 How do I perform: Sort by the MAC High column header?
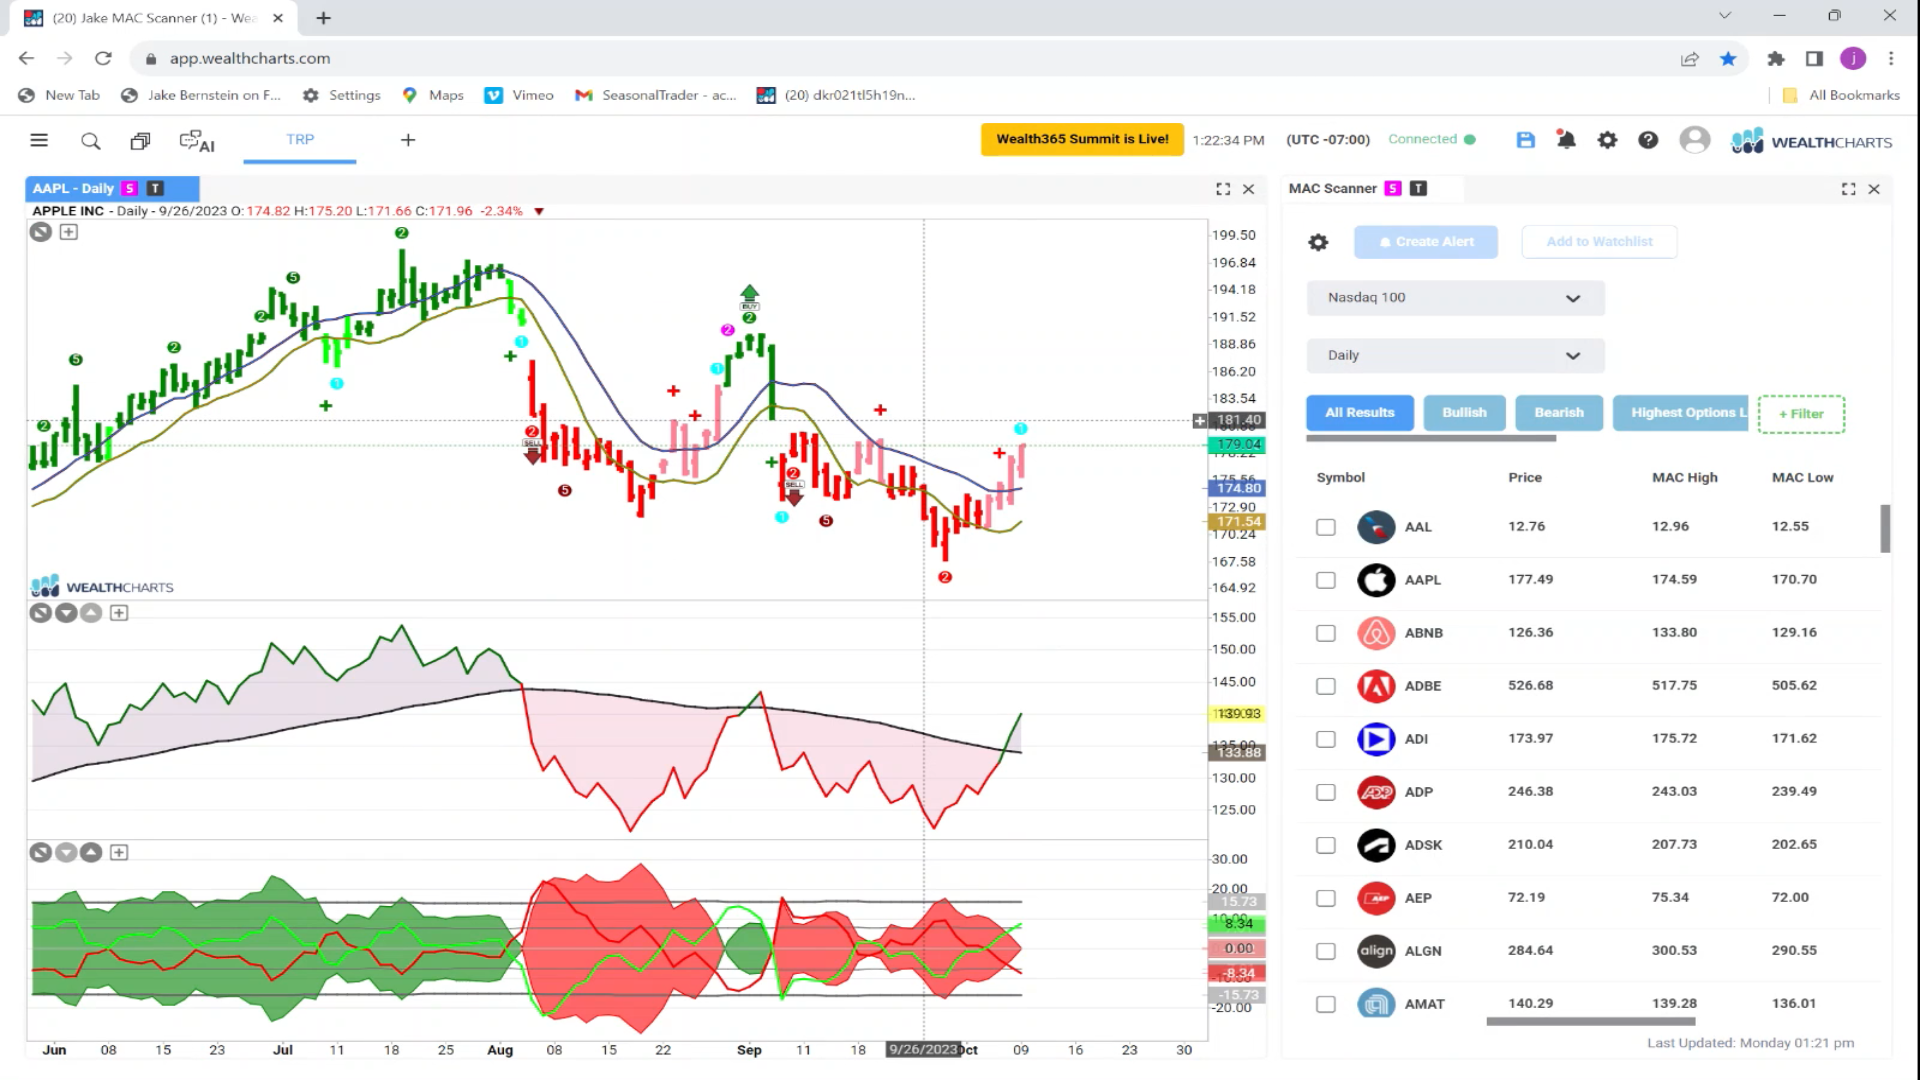coord(1685,478)
